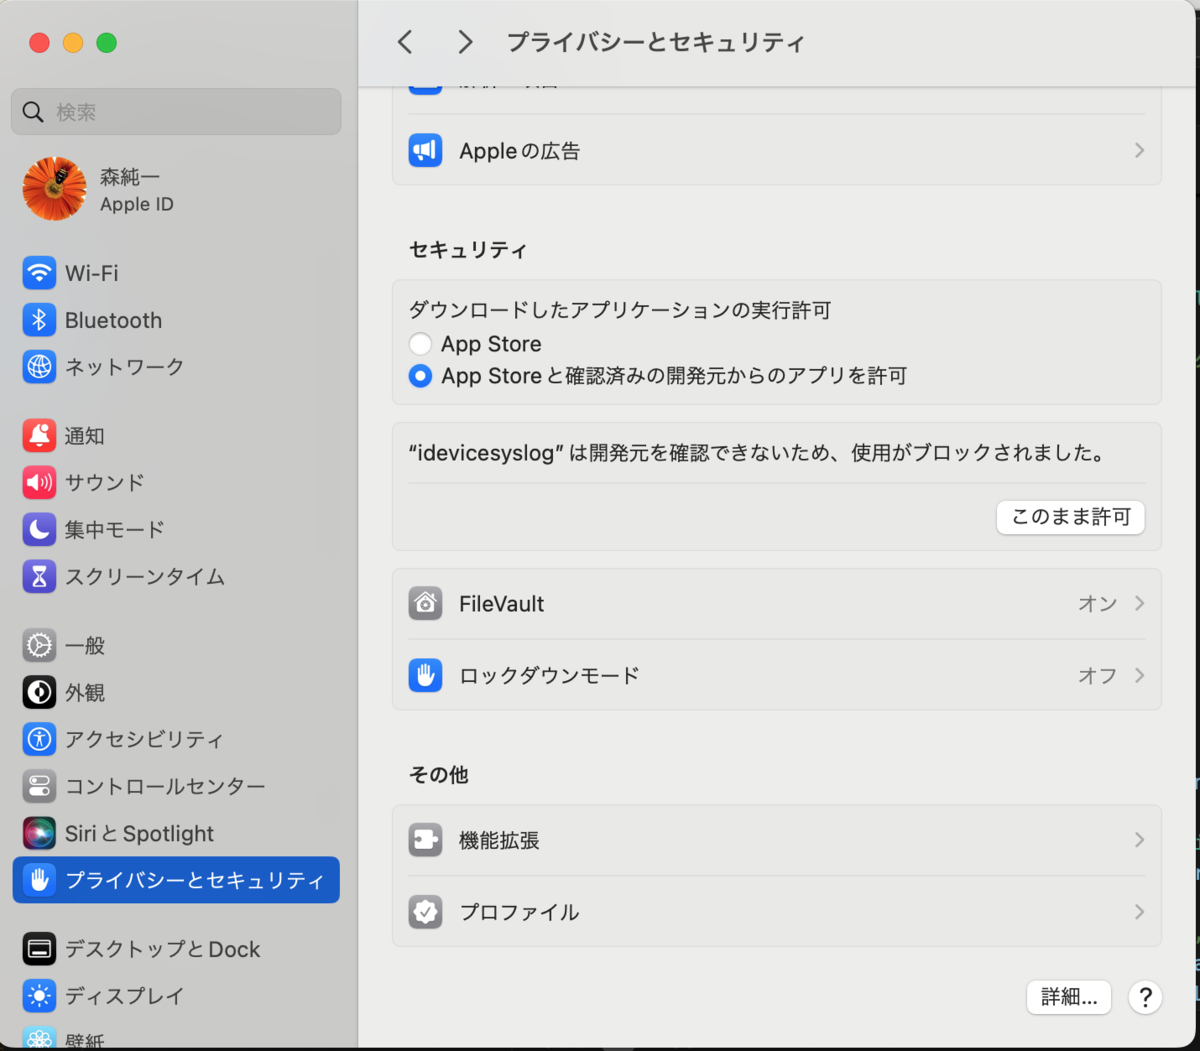The width and height of the screenshot is (1200, 1051).
Task: Click the magnifying glass search icon
Action: pyautogui.click(x=33, y=112)
